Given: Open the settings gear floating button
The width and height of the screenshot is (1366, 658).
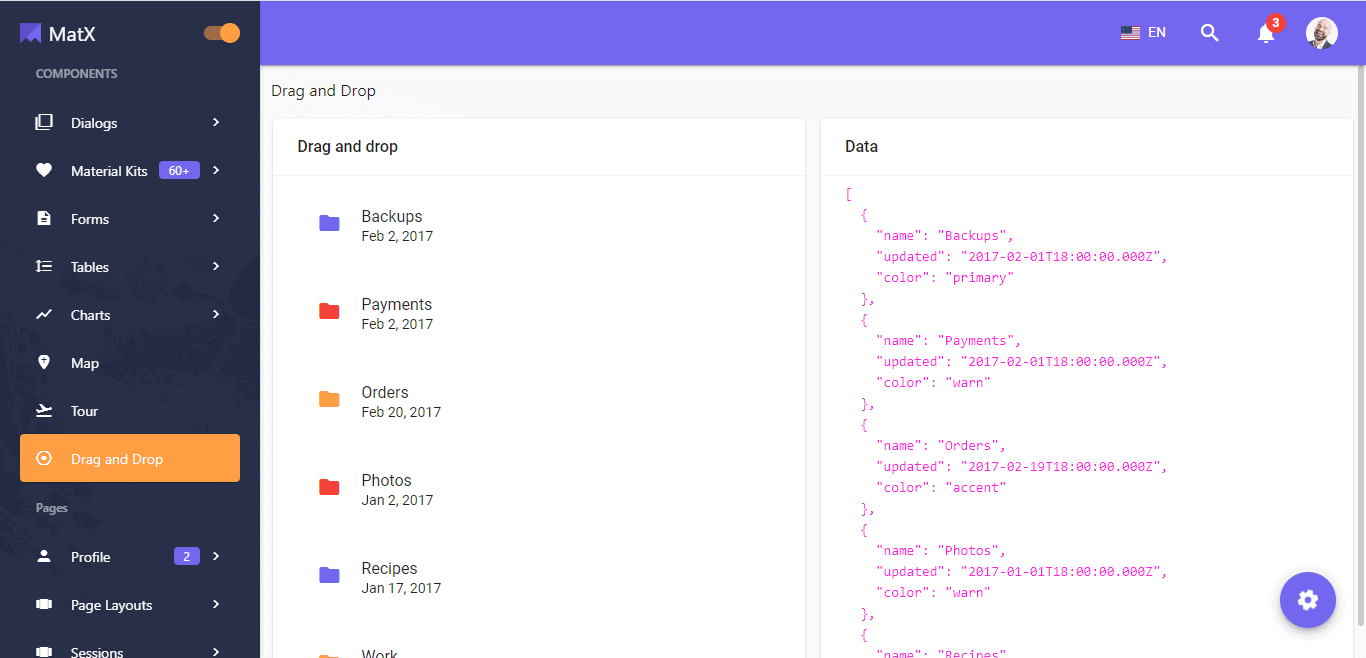Looking at the screenshot, I should click(1307, 600).
